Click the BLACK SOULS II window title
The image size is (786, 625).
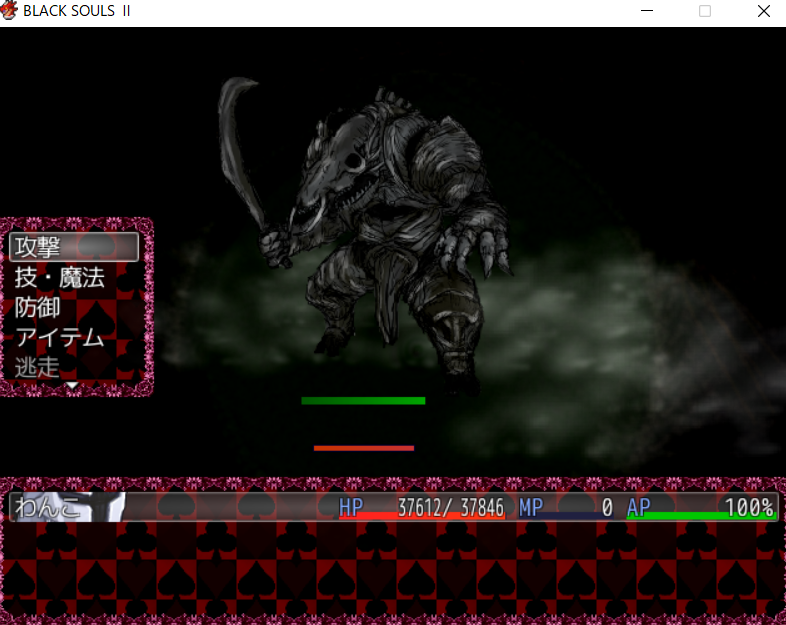tap(77, 11)
